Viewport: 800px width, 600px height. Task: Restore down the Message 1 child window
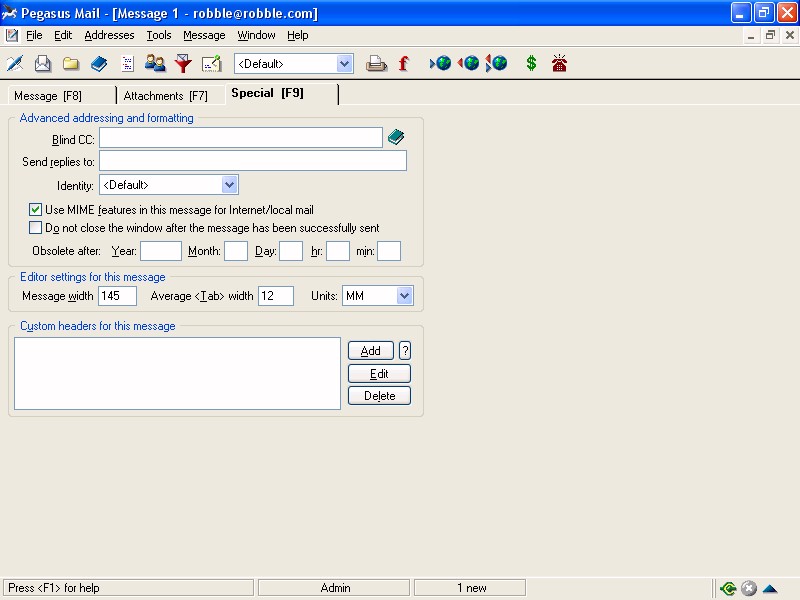click(770, 35)
